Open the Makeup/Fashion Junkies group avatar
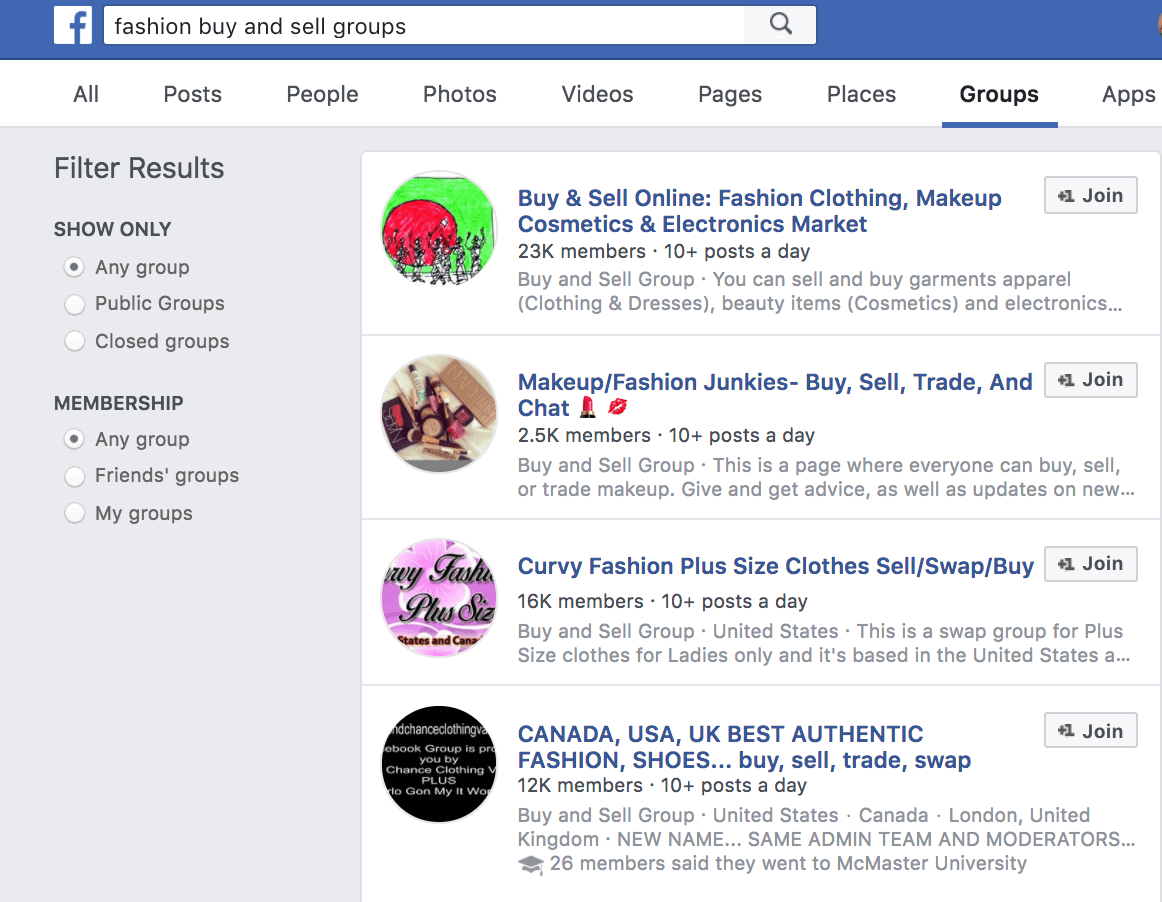1162x902 pixels. click(x=439, y=413)
